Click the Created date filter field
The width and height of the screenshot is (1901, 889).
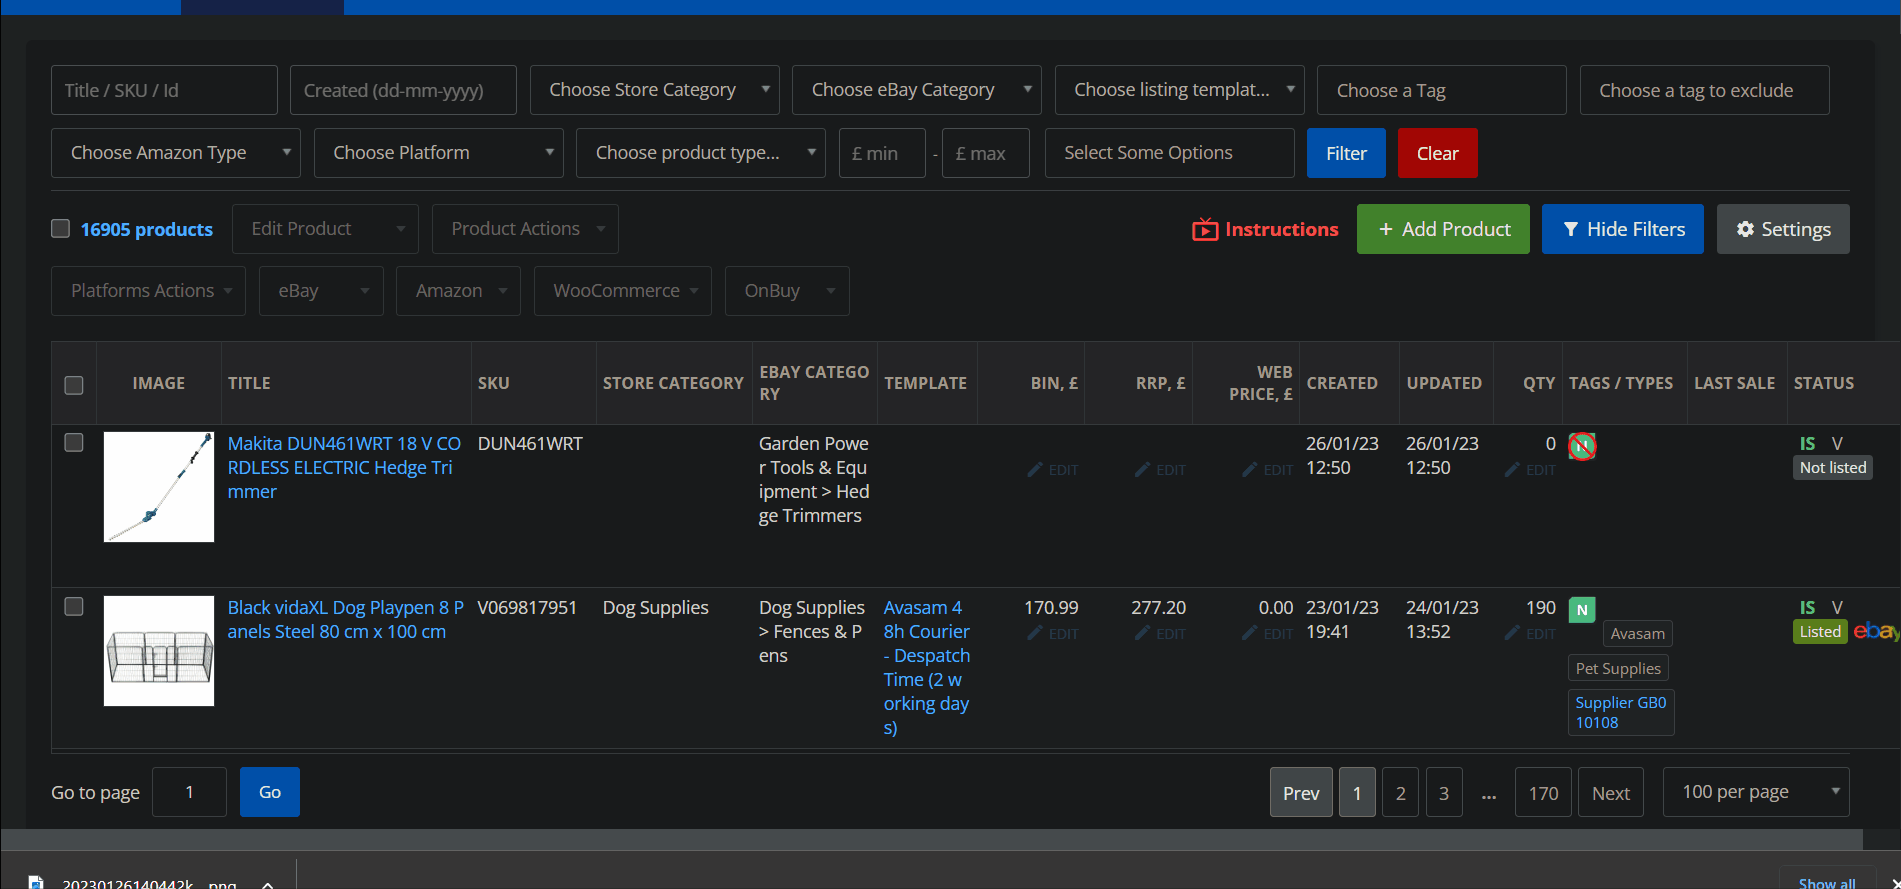[403, 90]
